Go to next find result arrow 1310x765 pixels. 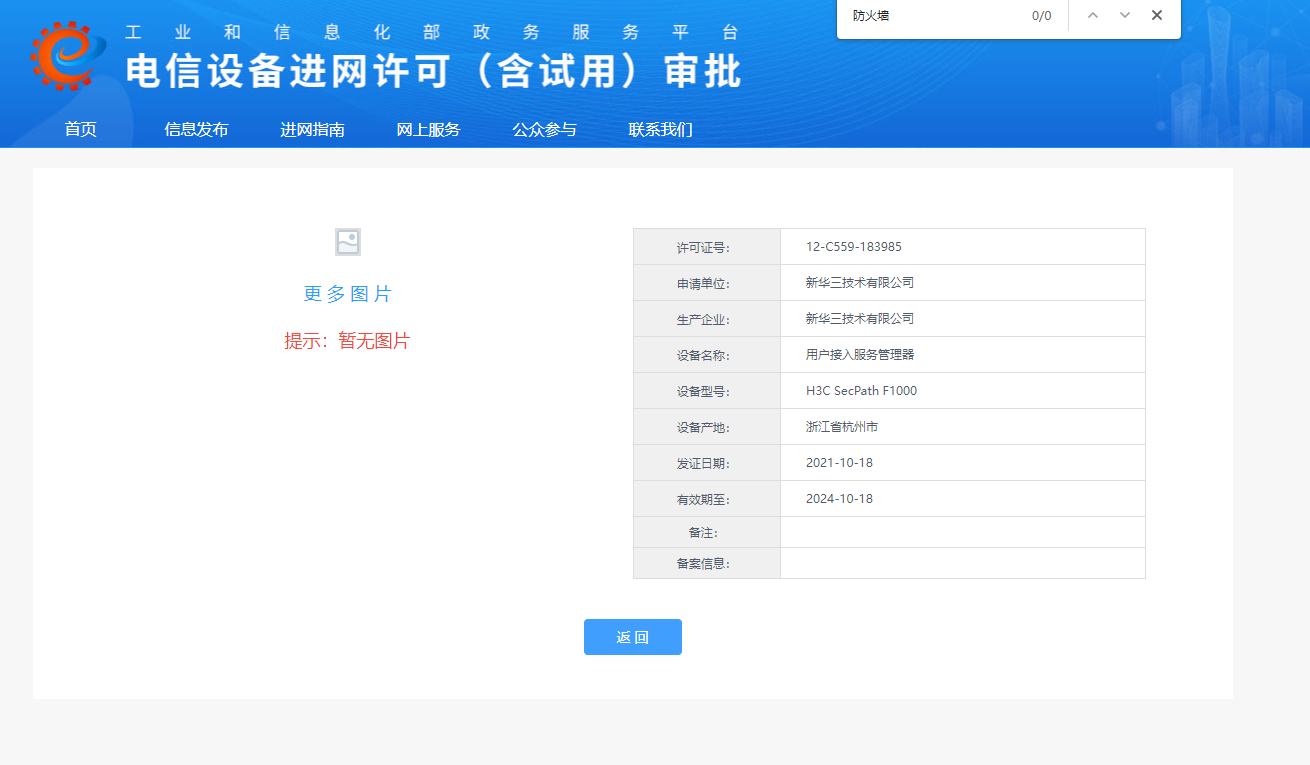click(x=1125, y=15)
